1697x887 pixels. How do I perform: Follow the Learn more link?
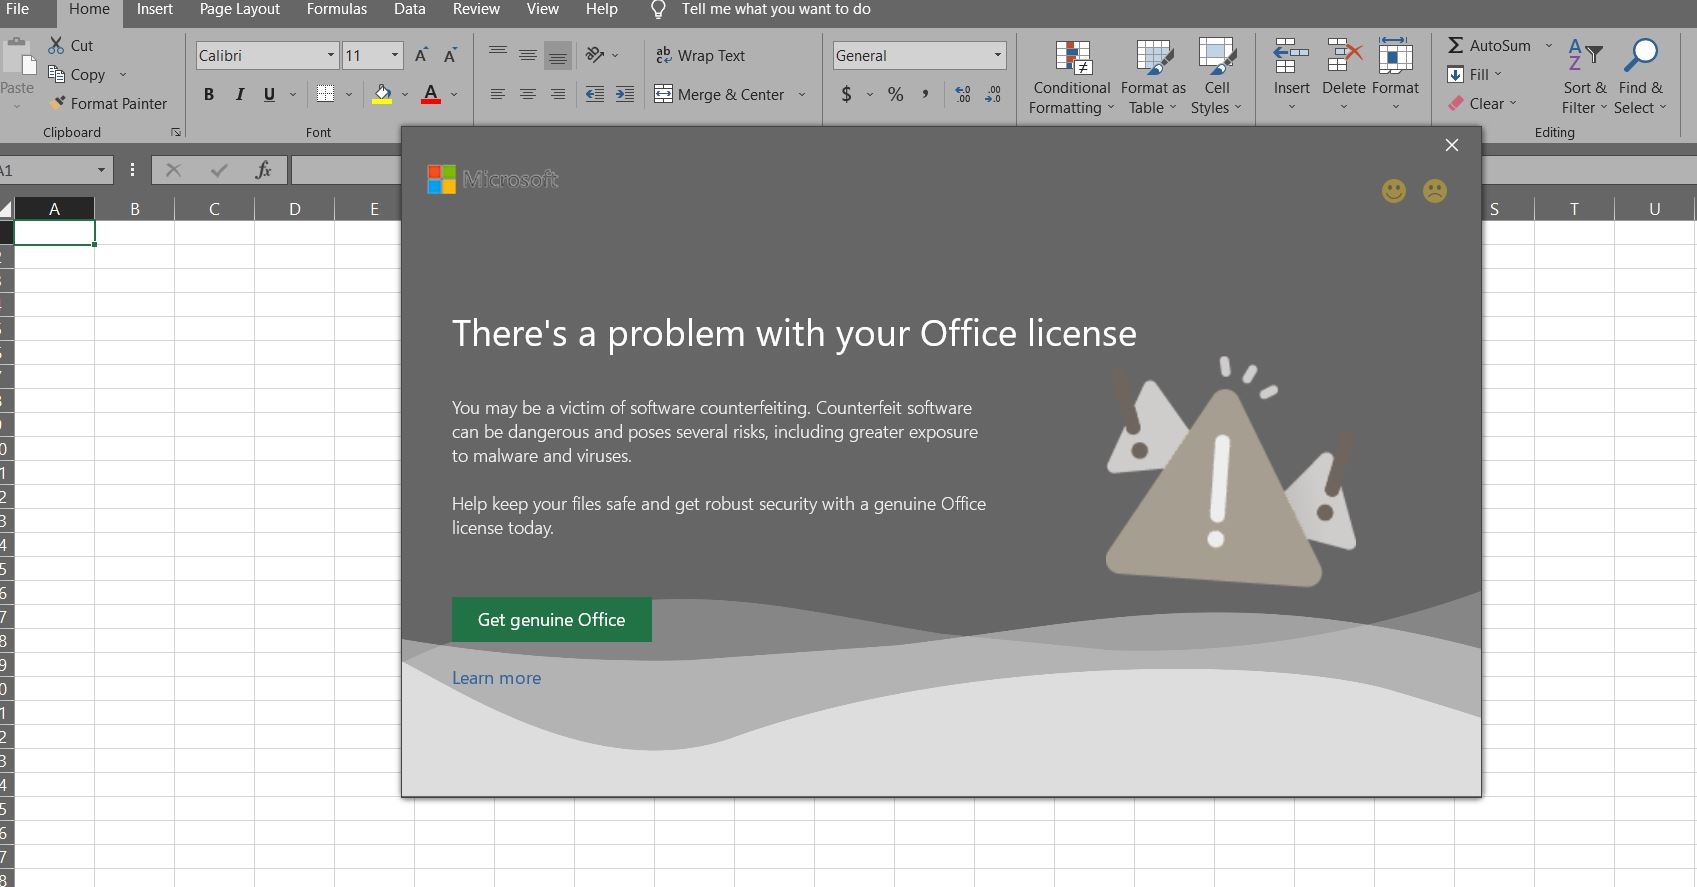496,678
